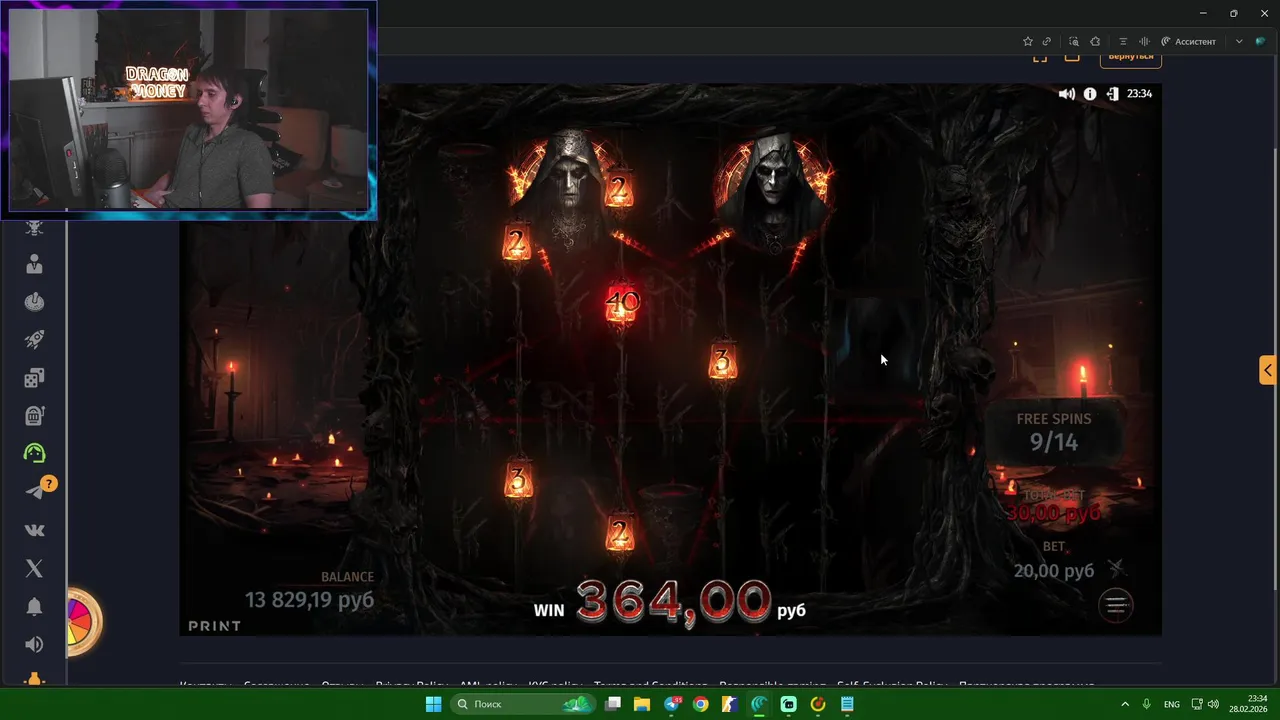1280x720 pixels.
Task: Click the FREE SPINS 9/14 counter
Action: (x=1054, y=432)
